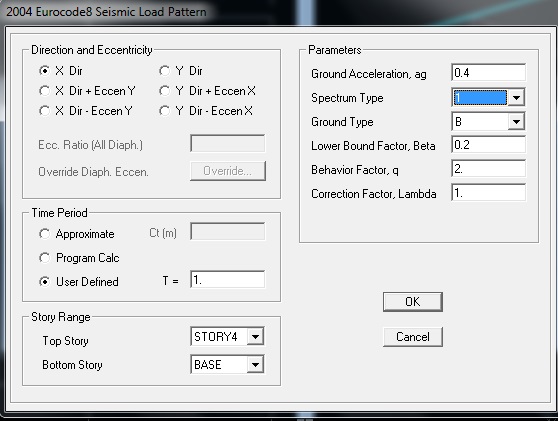Click the Ct (m) input field
The height and width of the screenshot is (421, 558).
tap(227, 232)
